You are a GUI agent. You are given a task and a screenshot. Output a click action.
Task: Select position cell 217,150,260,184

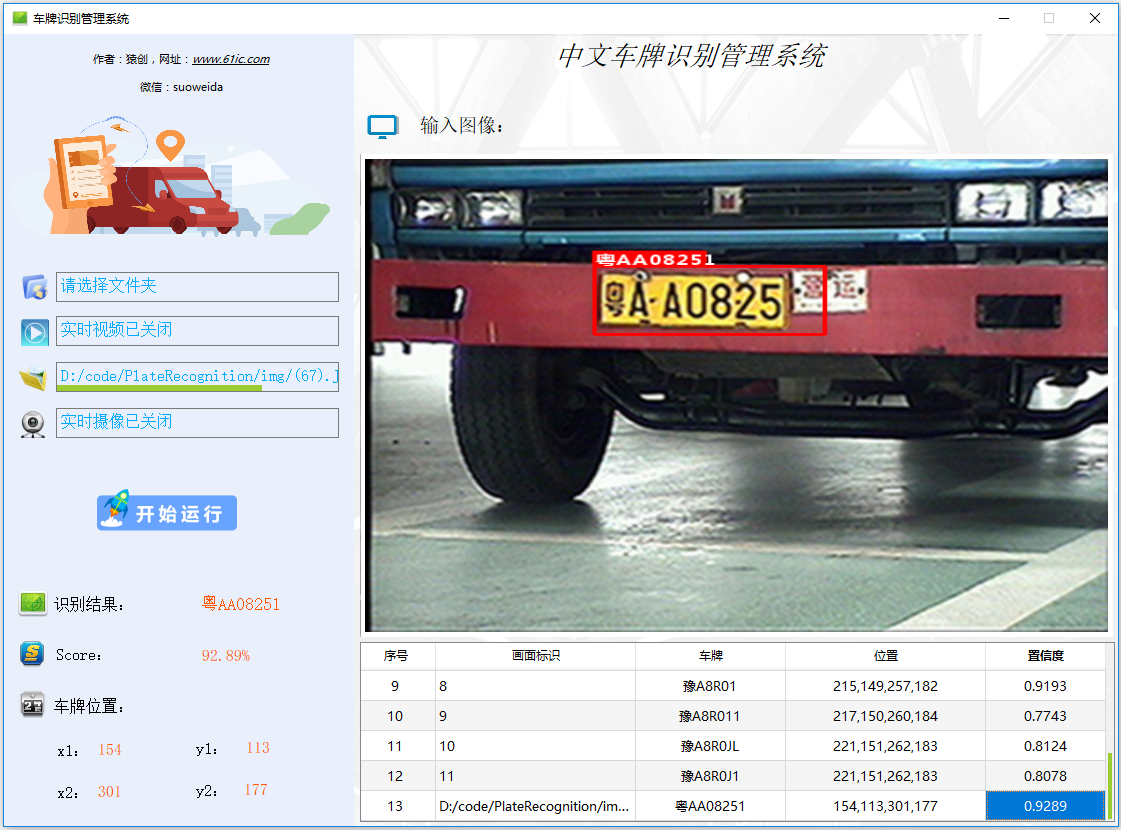[886, 716]
